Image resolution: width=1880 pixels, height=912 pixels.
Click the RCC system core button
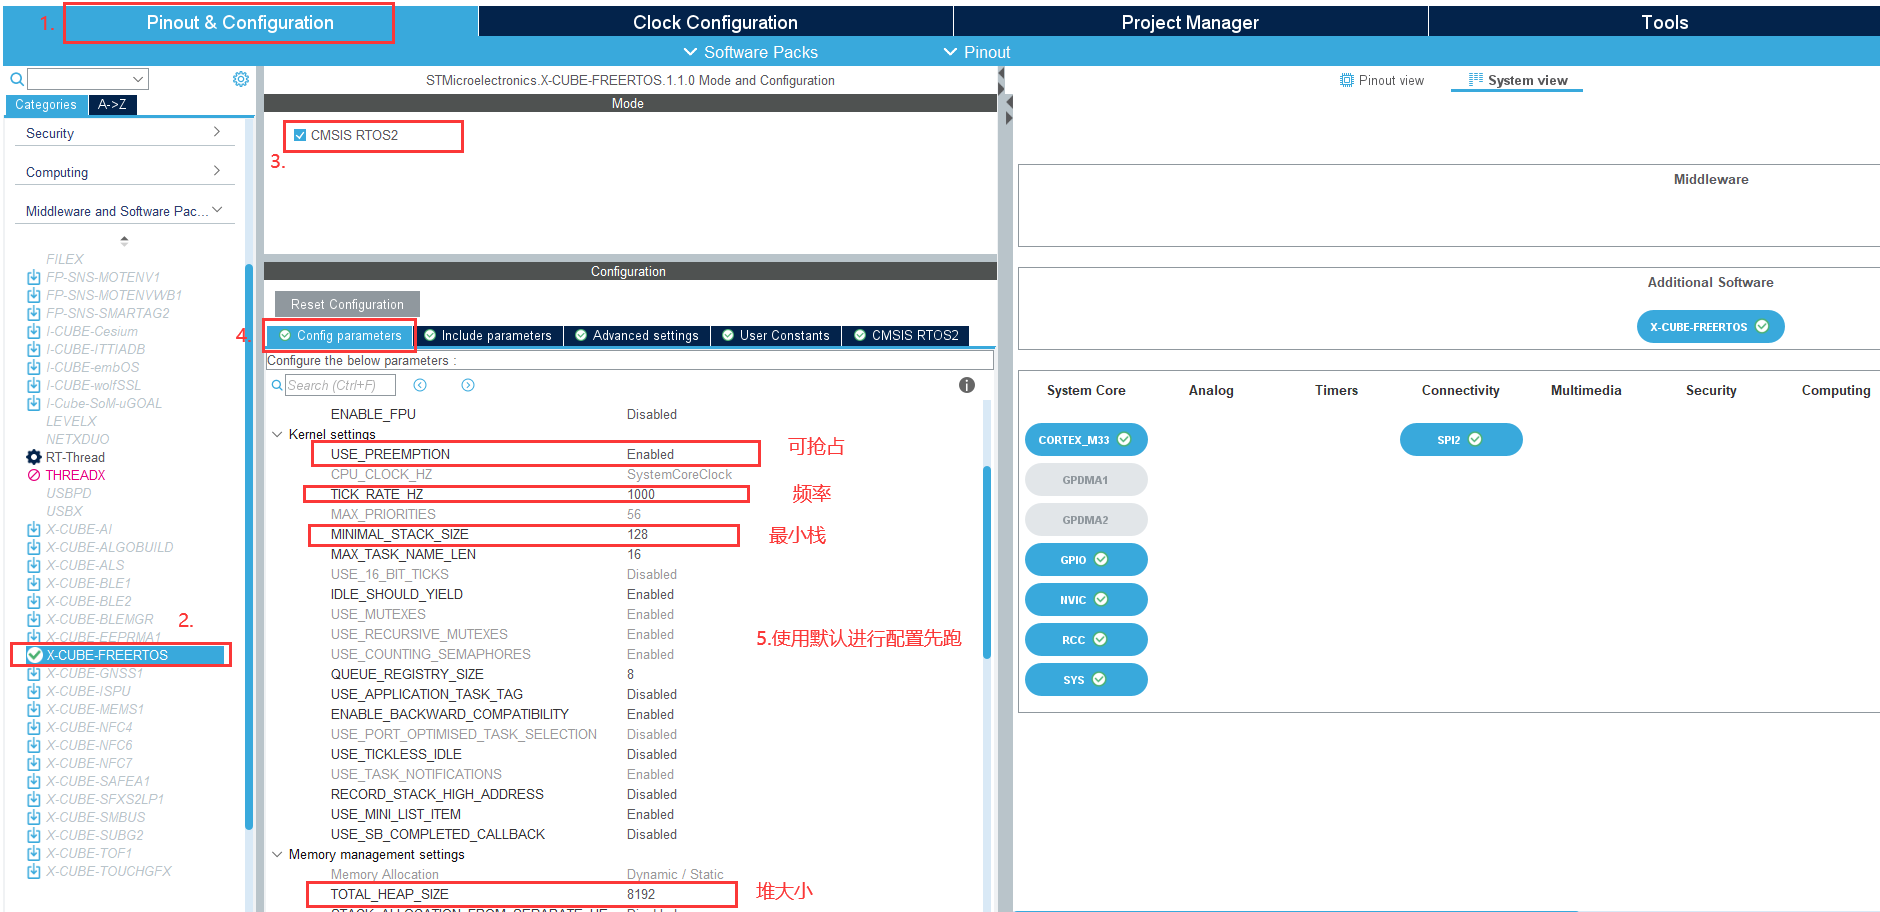pyautogui.click(x=1086, y=639)
